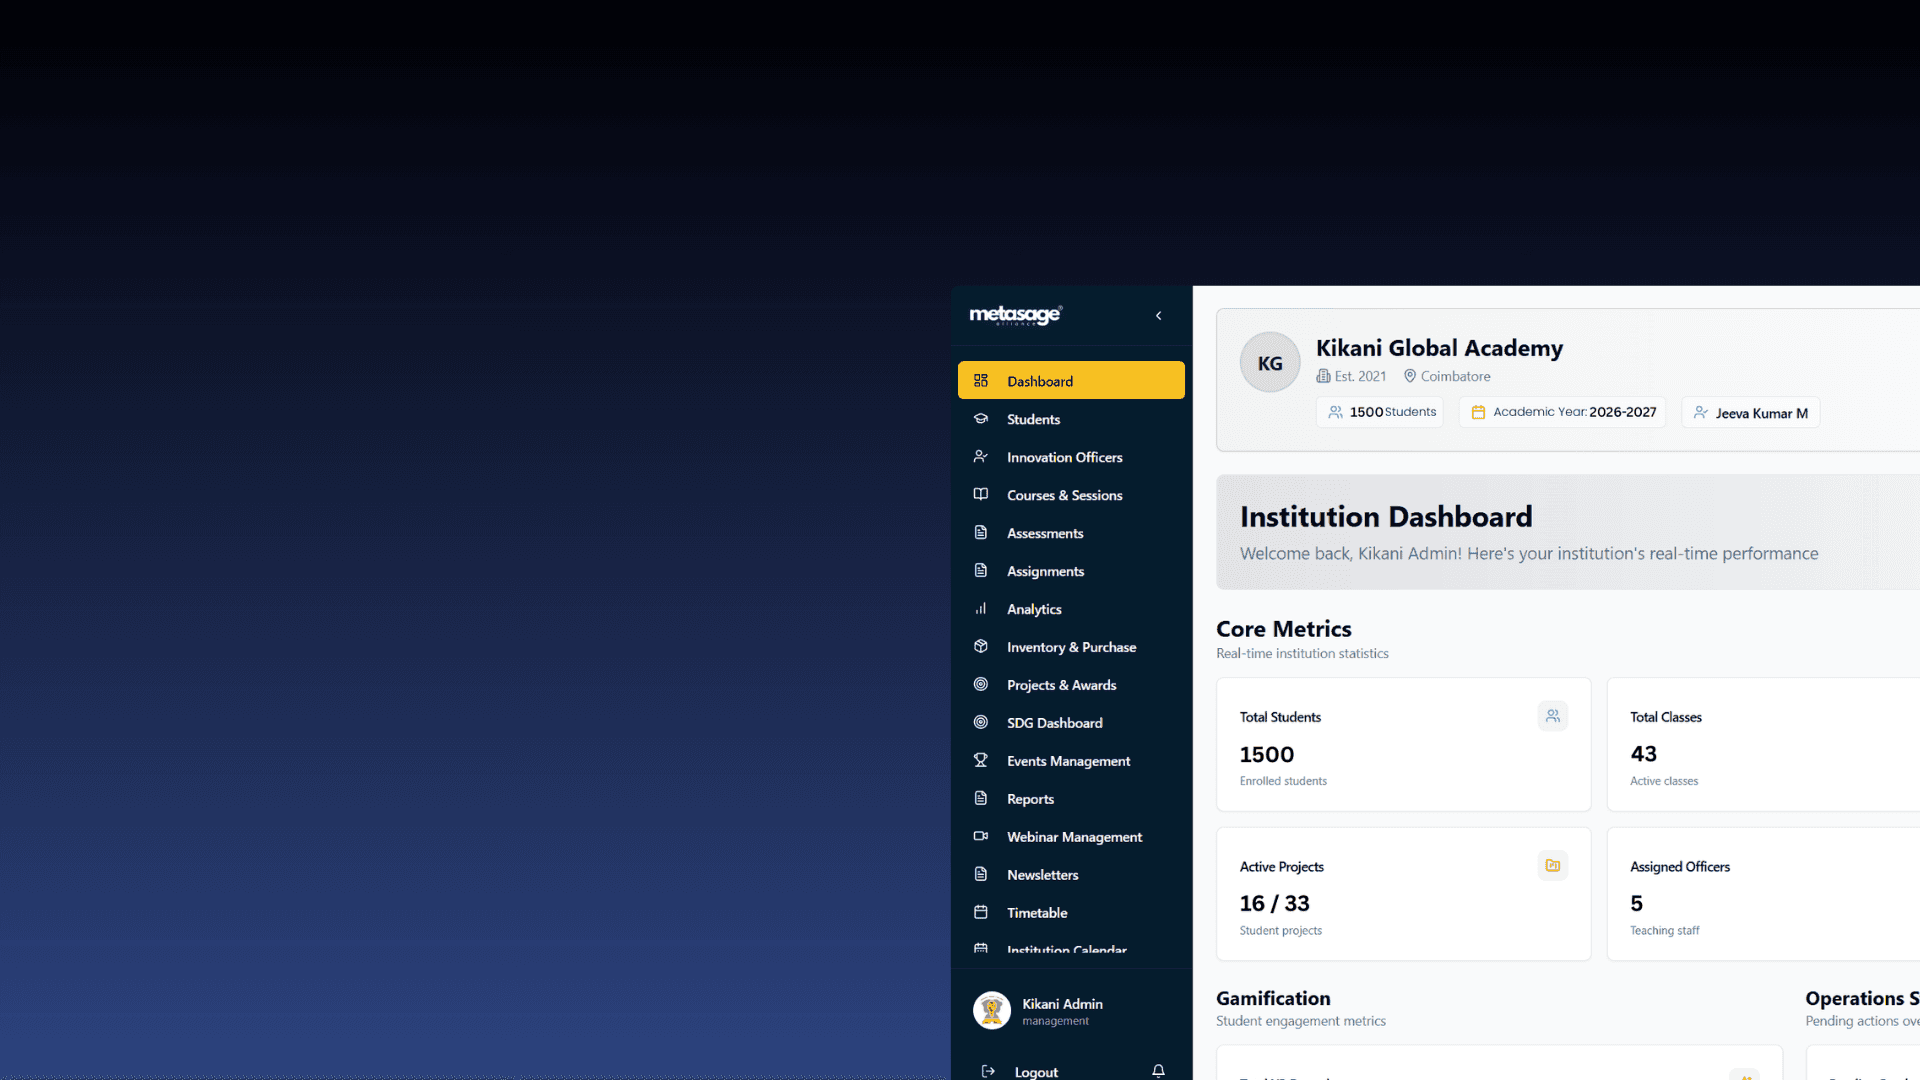Click the Jeeva Kumar M badge
1920x1080 pixels.
point(1750,413)
